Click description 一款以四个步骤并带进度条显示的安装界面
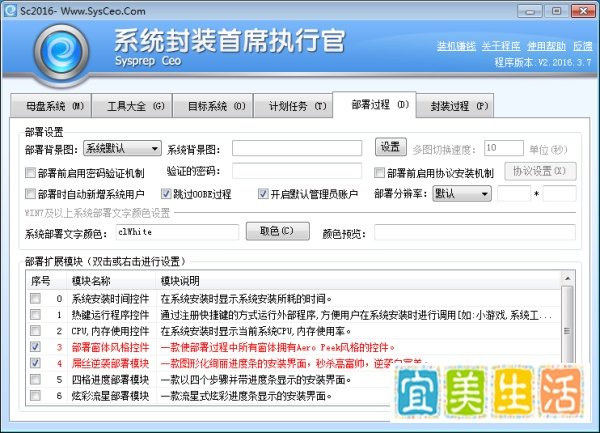The height and width of the screenshot is (433, 600). pos(256,380)
